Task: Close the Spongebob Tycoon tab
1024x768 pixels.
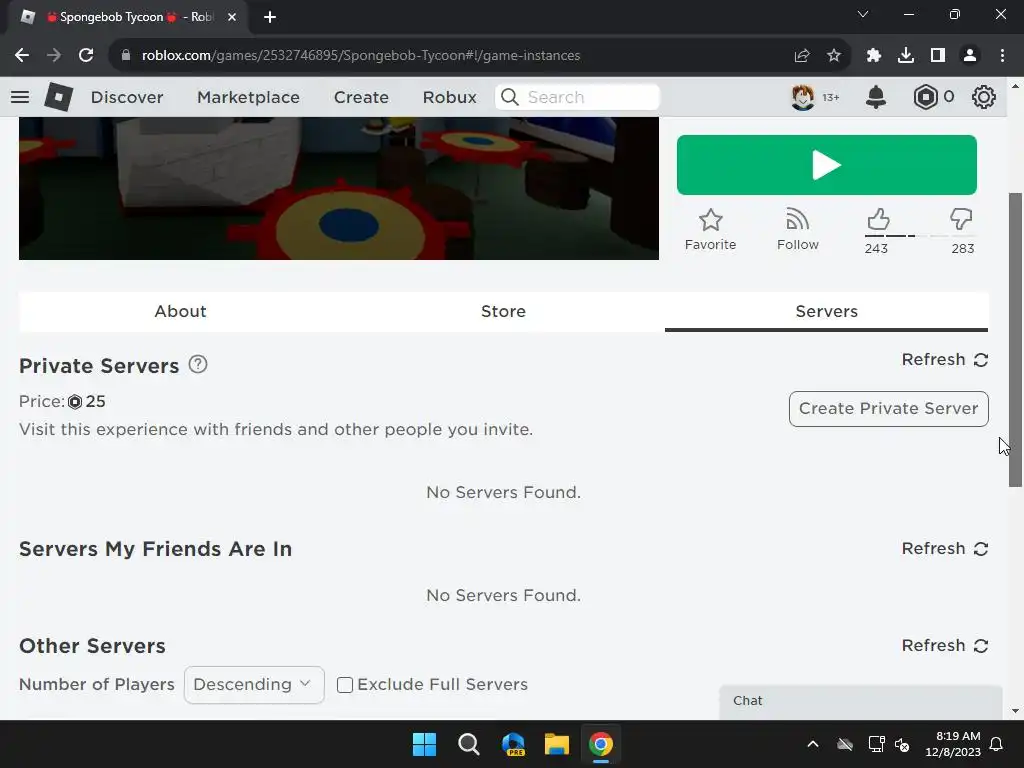Action: click(x=232, y=17)
